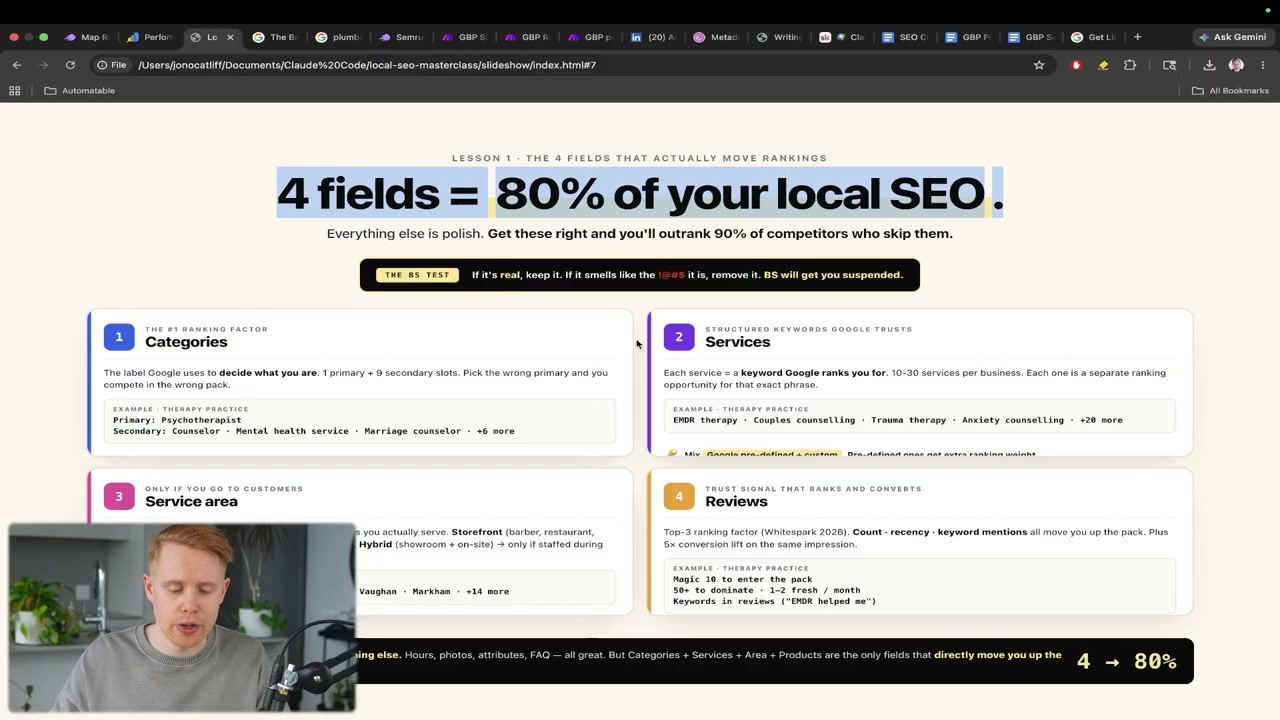Open the Chrome three-dot menu
1280x720 pixels.
[x=1263, y=65]
